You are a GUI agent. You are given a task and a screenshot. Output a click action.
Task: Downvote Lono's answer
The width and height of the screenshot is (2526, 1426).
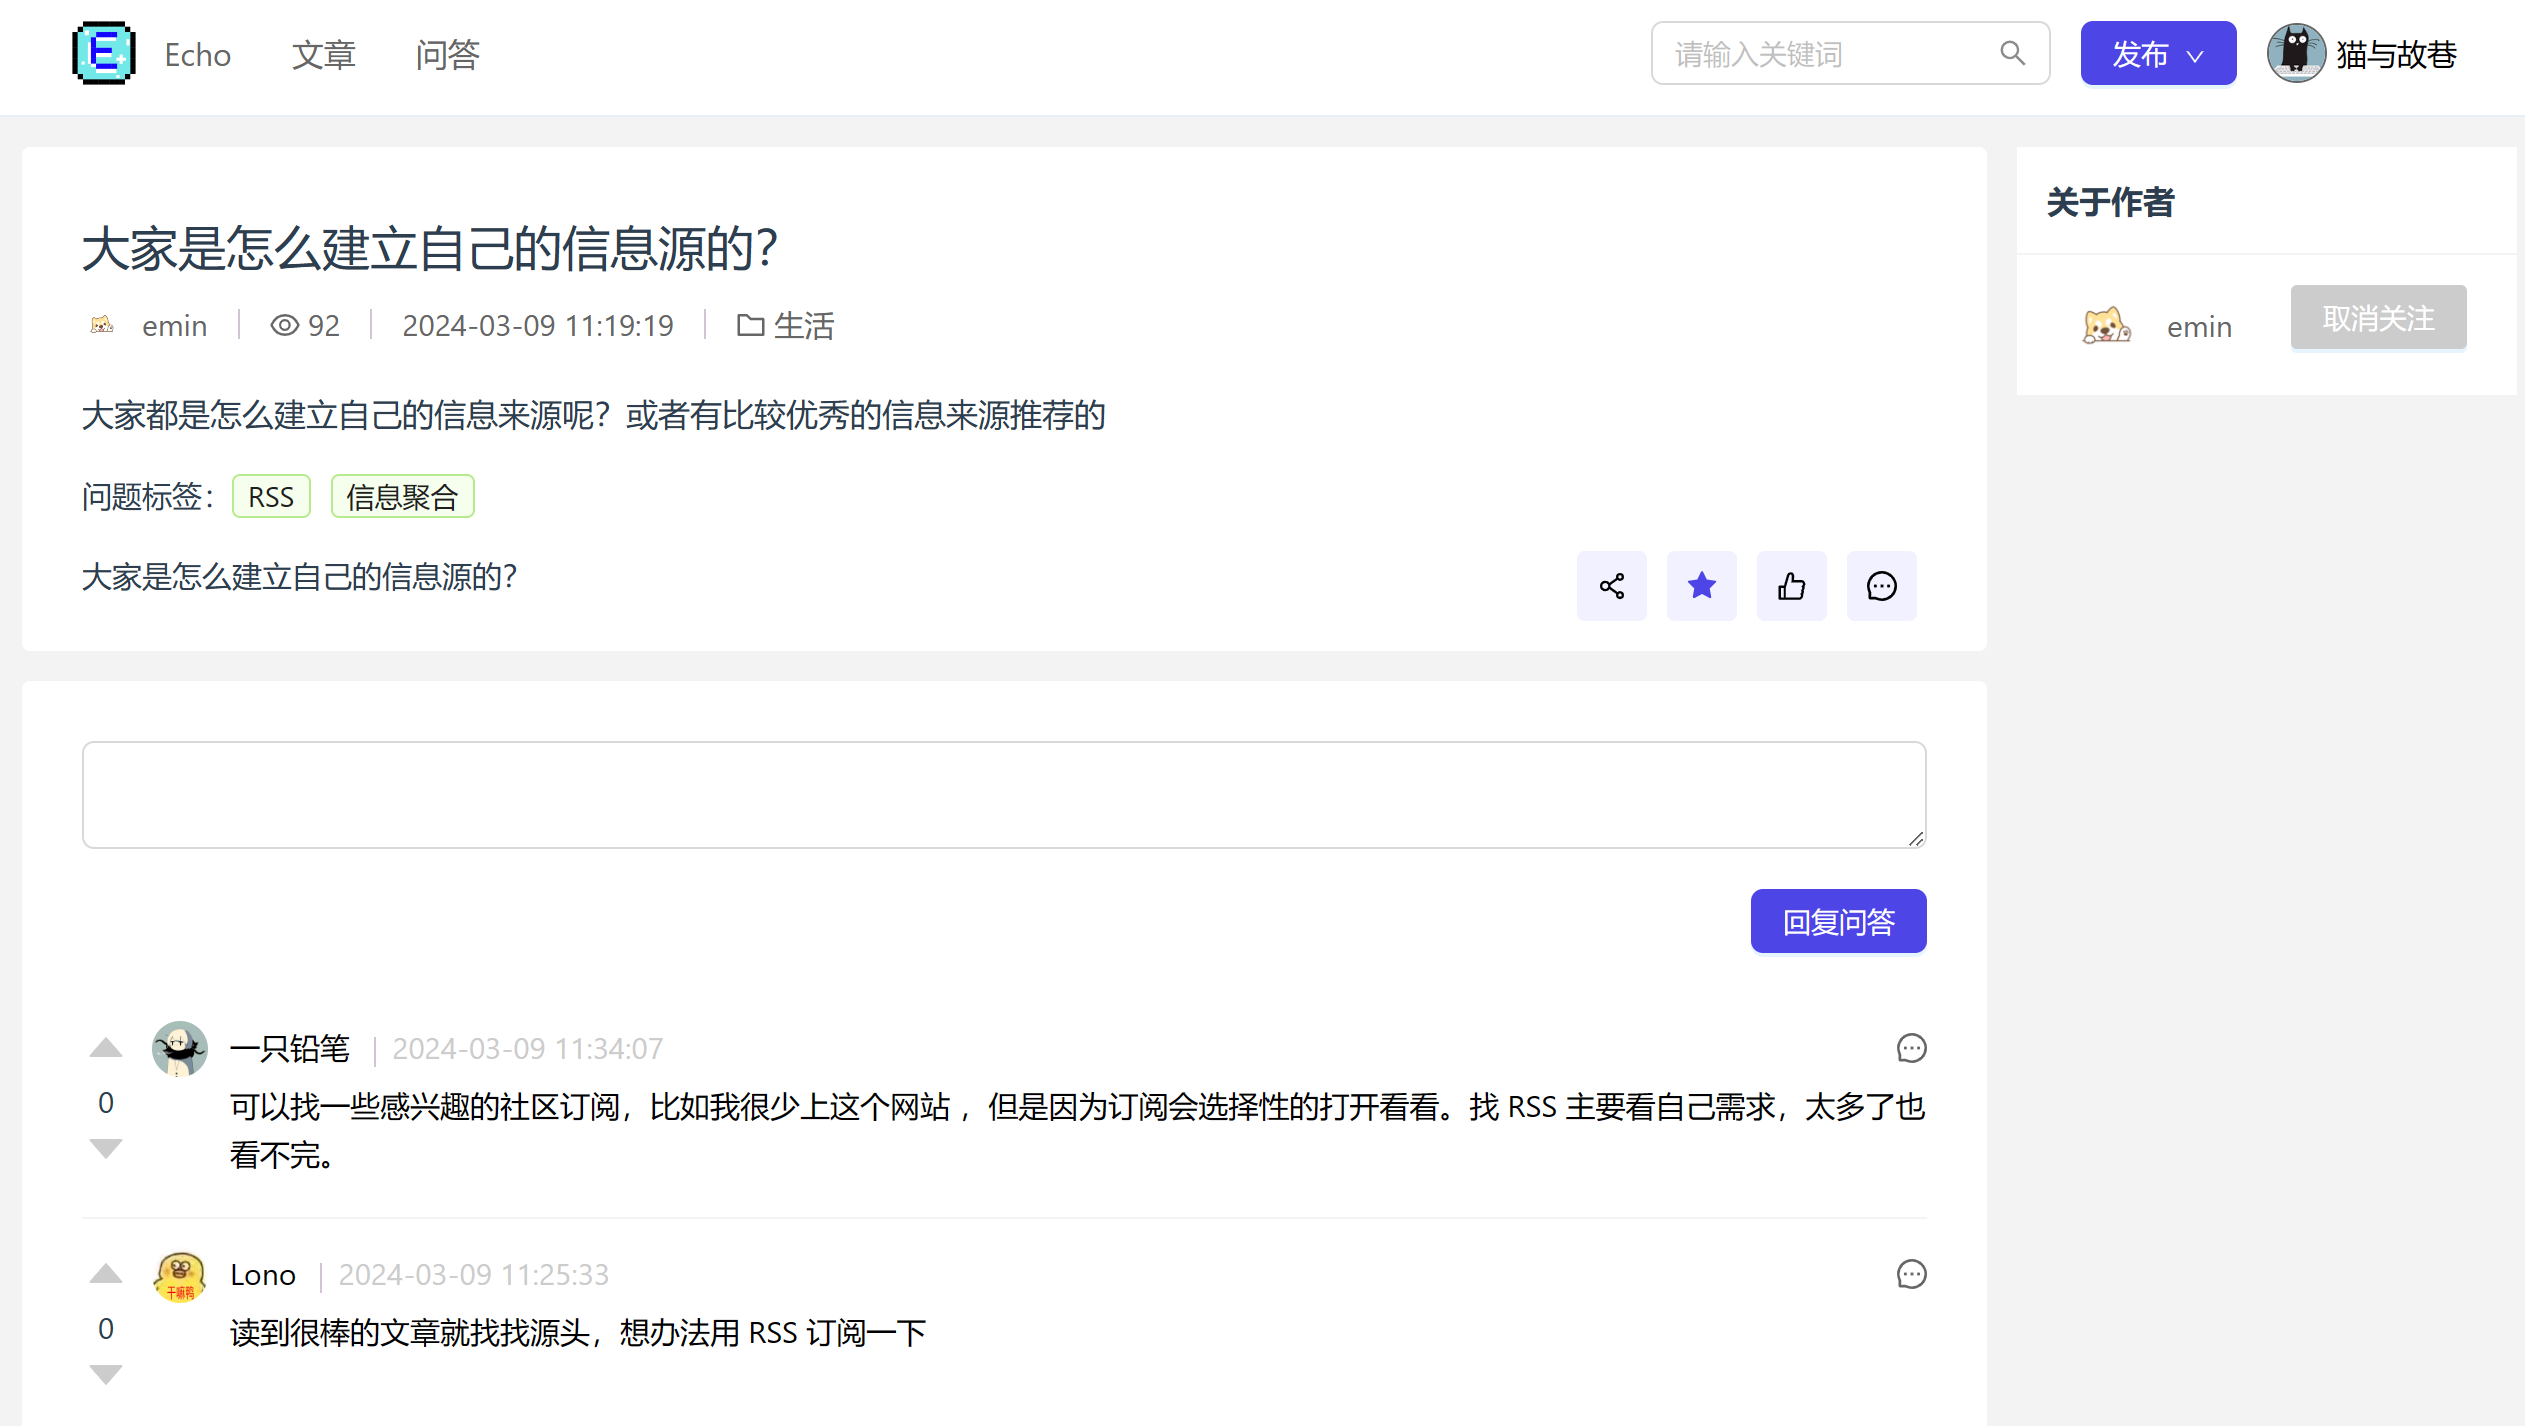pyautogui.click(x=105, y=1373)
